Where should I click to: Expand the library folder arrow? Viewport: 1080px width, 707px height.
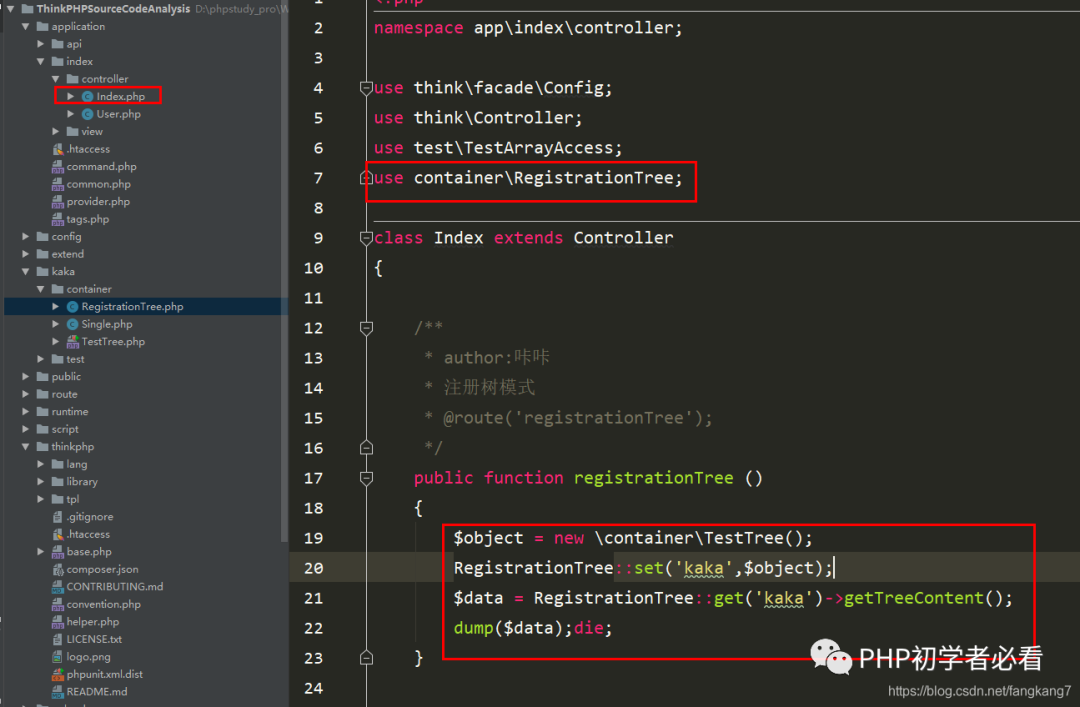coord(41,482)
